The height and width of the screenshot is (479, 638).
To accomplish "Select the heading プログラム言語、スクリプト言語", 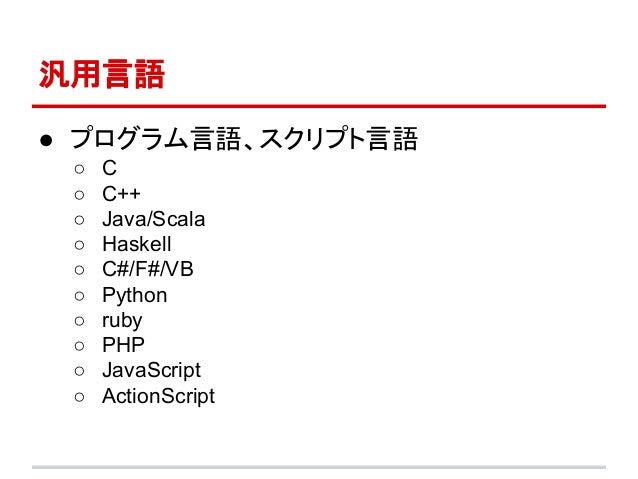I will (244, 139).
